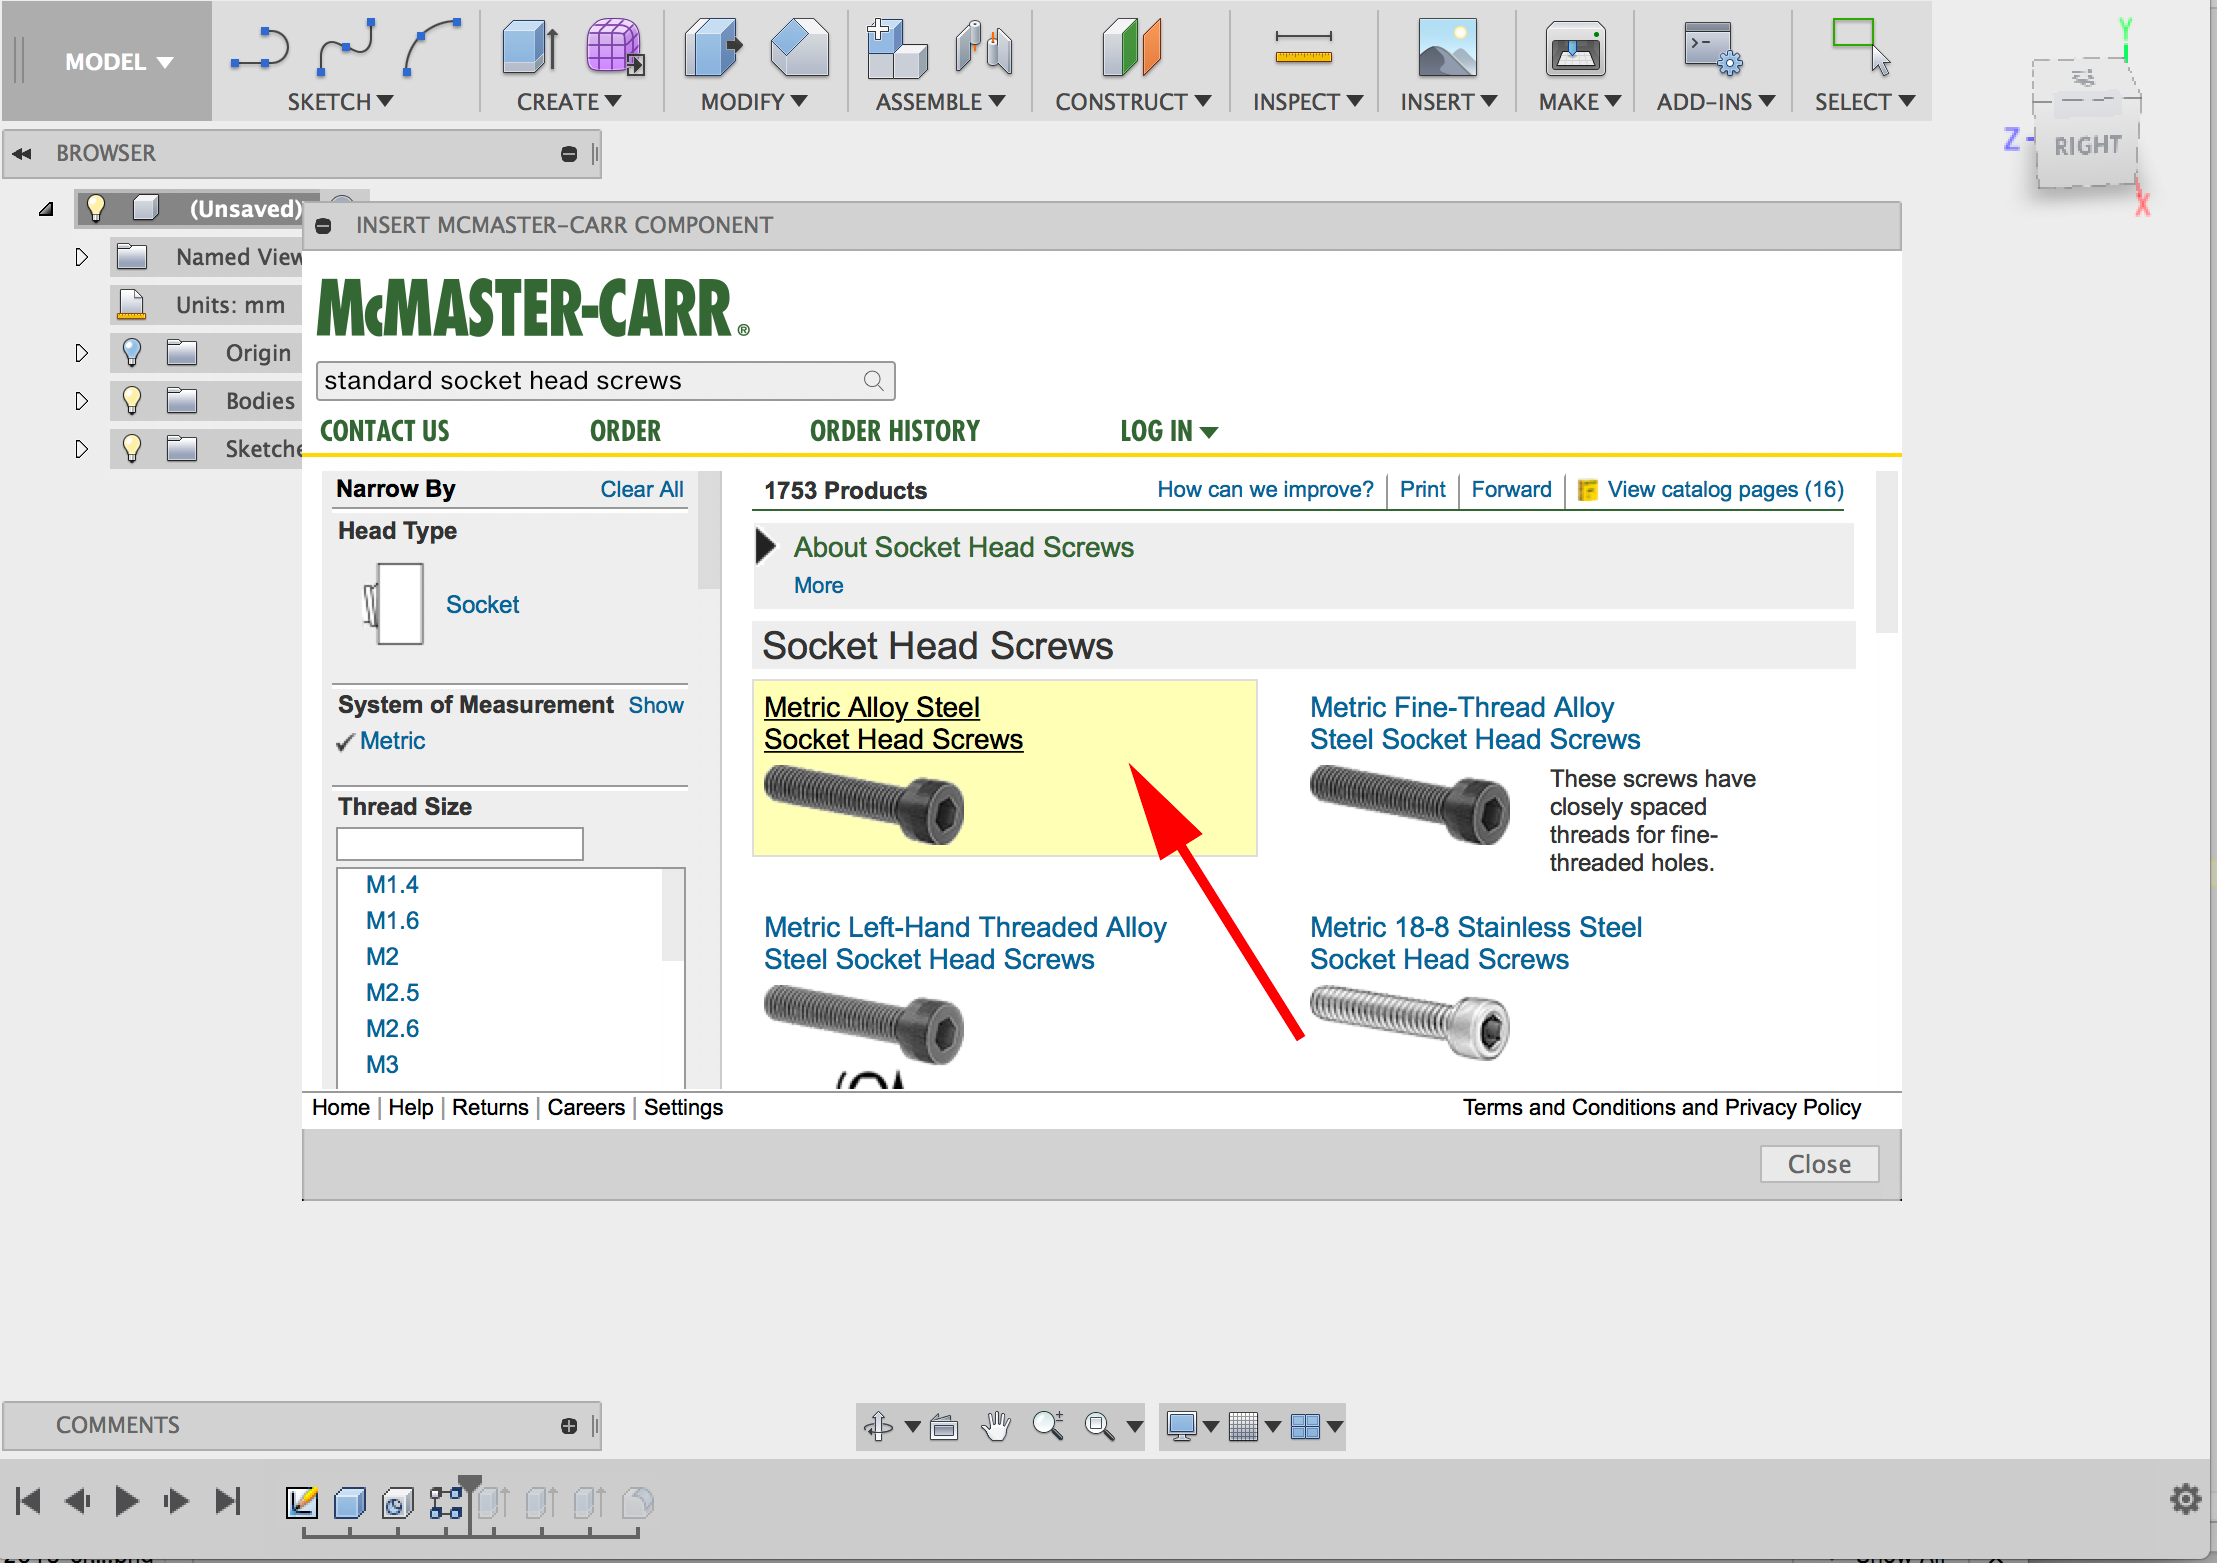Toggle visibility lightbulb for Sketches folder
Image resolution: width=2217 pixels, height=1563 pixels.
[x=131, y=448]
